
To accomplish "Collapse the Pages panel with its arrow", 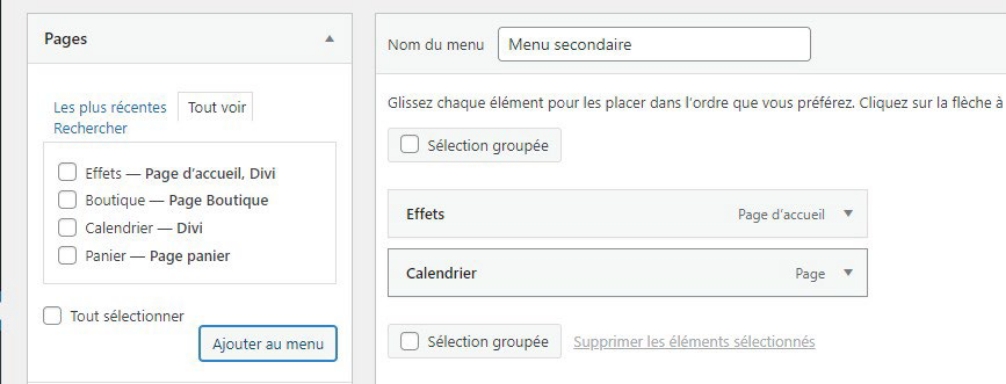I will click(329, 39).
